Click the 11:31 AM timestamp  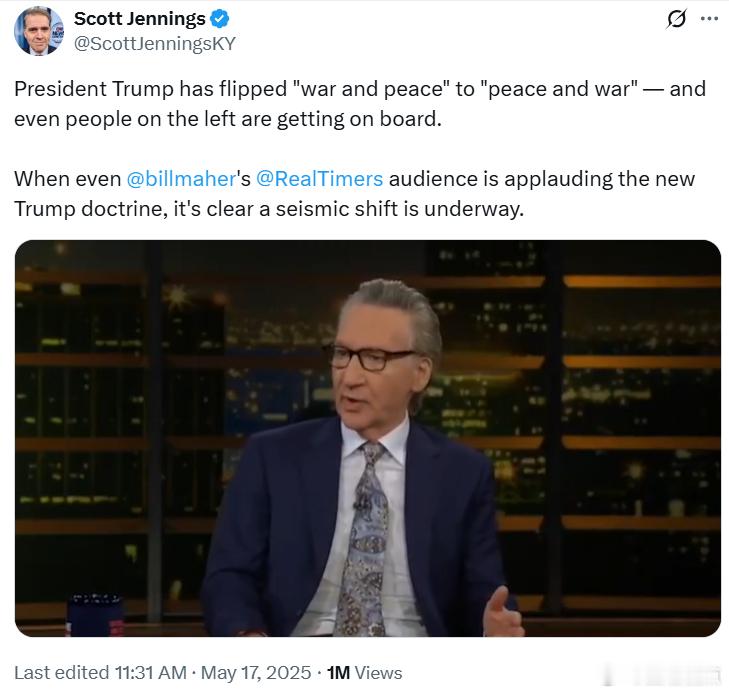(150, 673)
